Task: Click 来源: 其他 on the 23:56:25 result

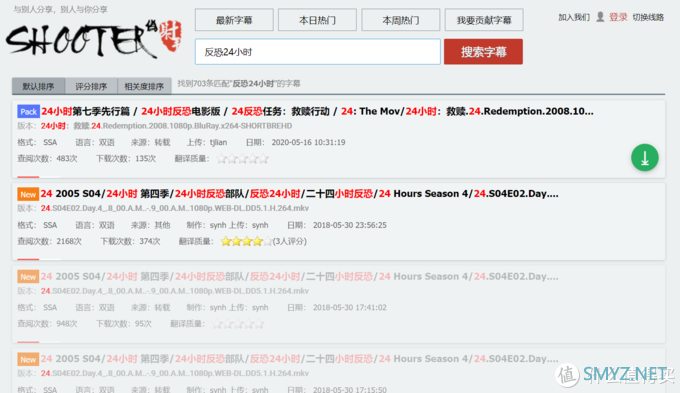Action: pyautogui.click(x=150, y=225)
